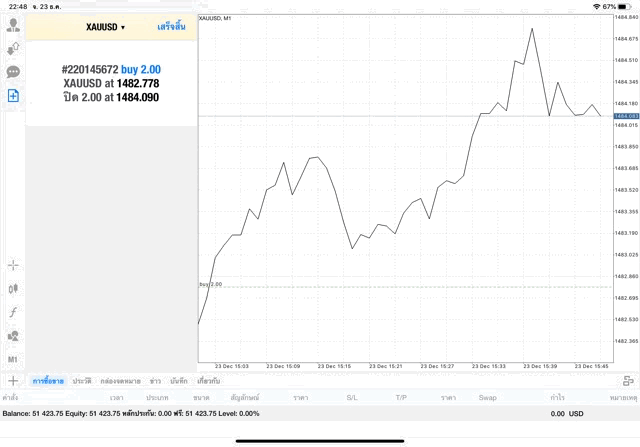640x447 pixels.
Task: Open the chat messages bubble icon
Action: [13, 72]
